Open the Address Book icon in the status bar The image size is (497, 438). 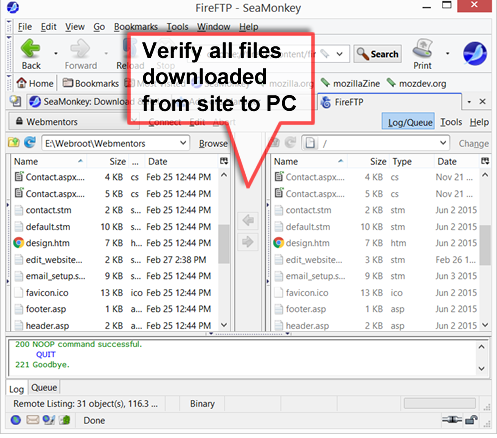(65, 420)
